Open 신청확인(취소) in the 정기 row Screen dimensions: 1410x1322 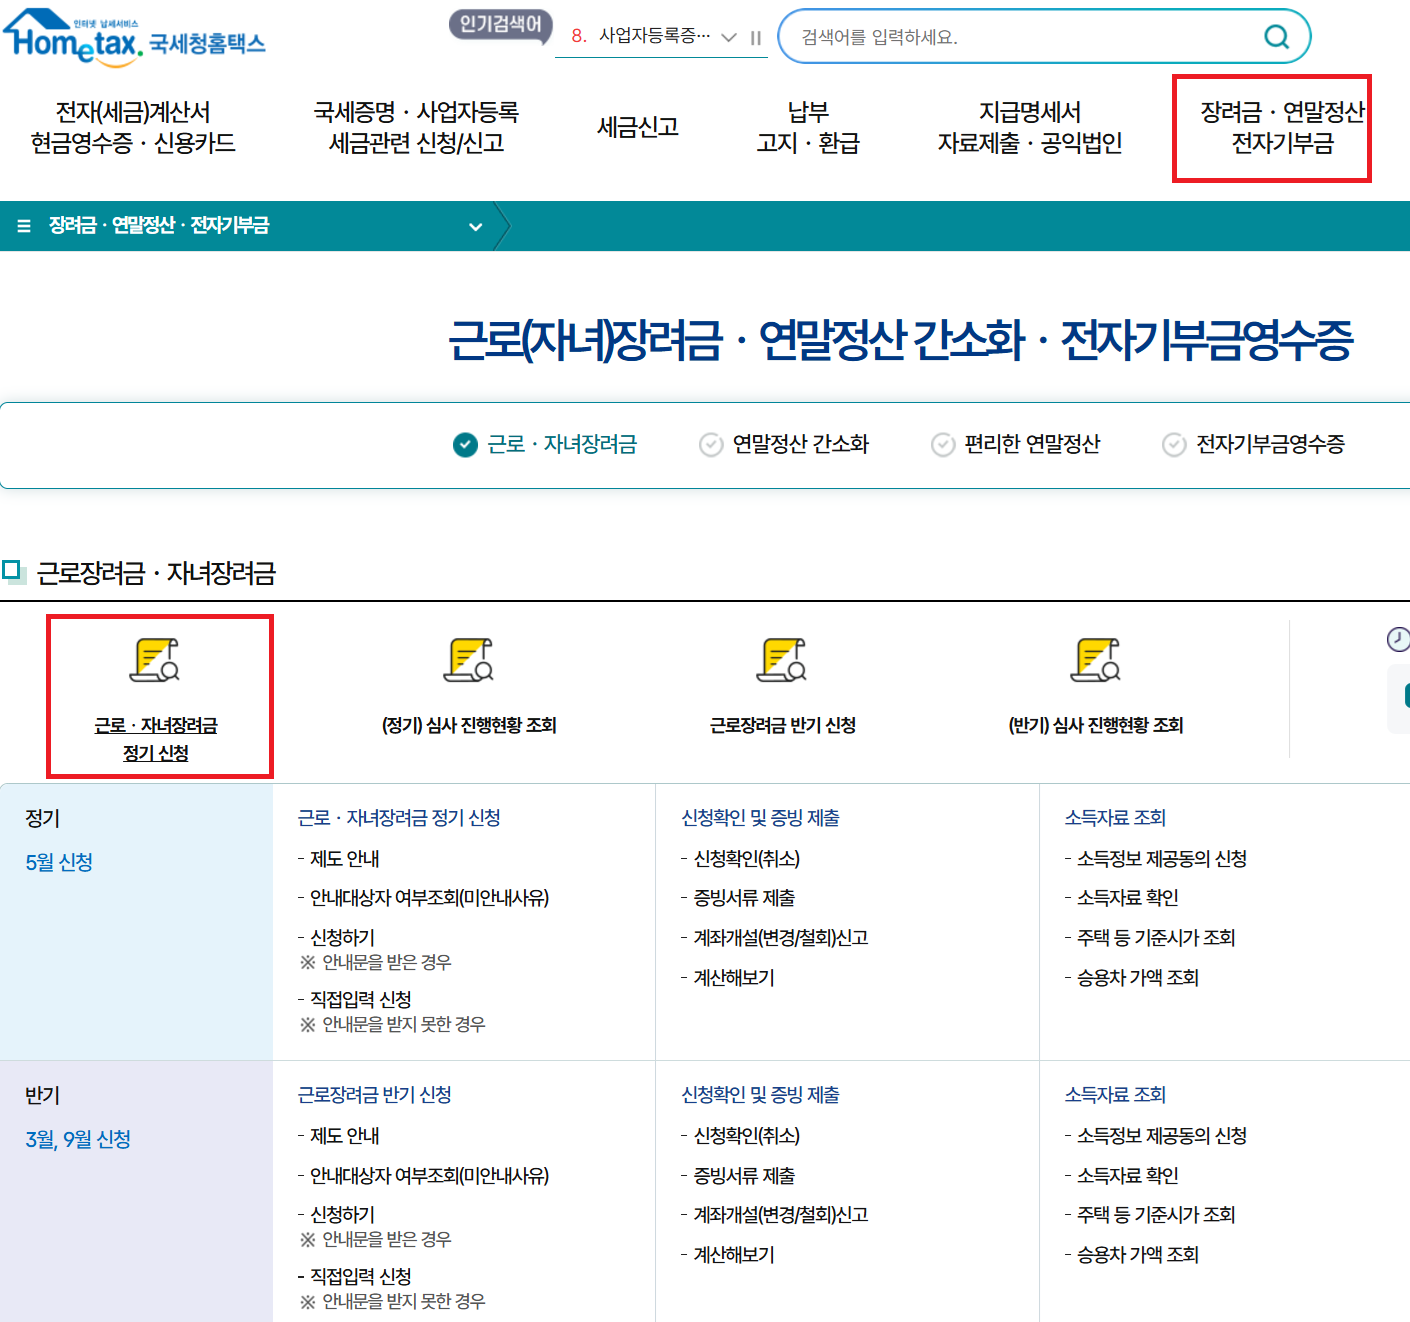pyautogui.click(x=747, y=859)
